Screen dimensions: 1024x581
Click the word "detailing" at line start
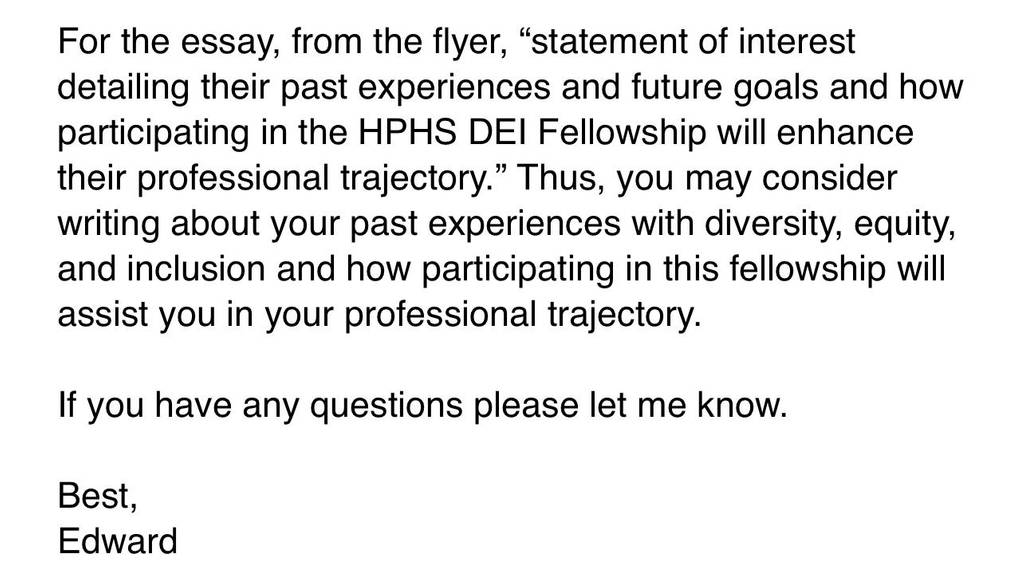[123, 87]
